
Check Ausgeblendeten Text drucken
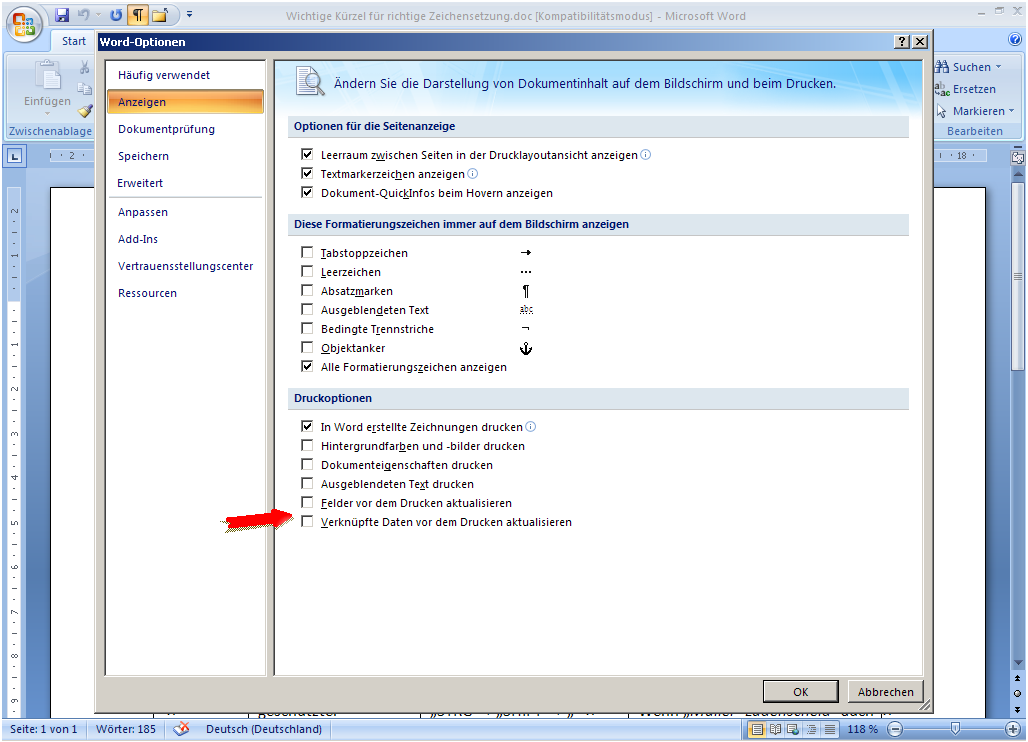pyautogui.click(x=307, y=484)
